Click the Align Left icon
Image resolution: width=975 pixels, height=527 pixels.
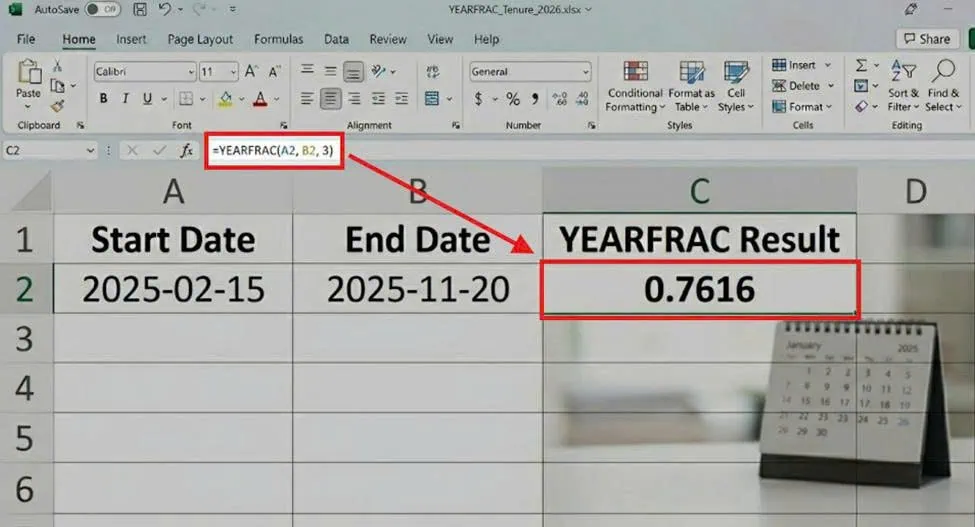pos(307,98)
